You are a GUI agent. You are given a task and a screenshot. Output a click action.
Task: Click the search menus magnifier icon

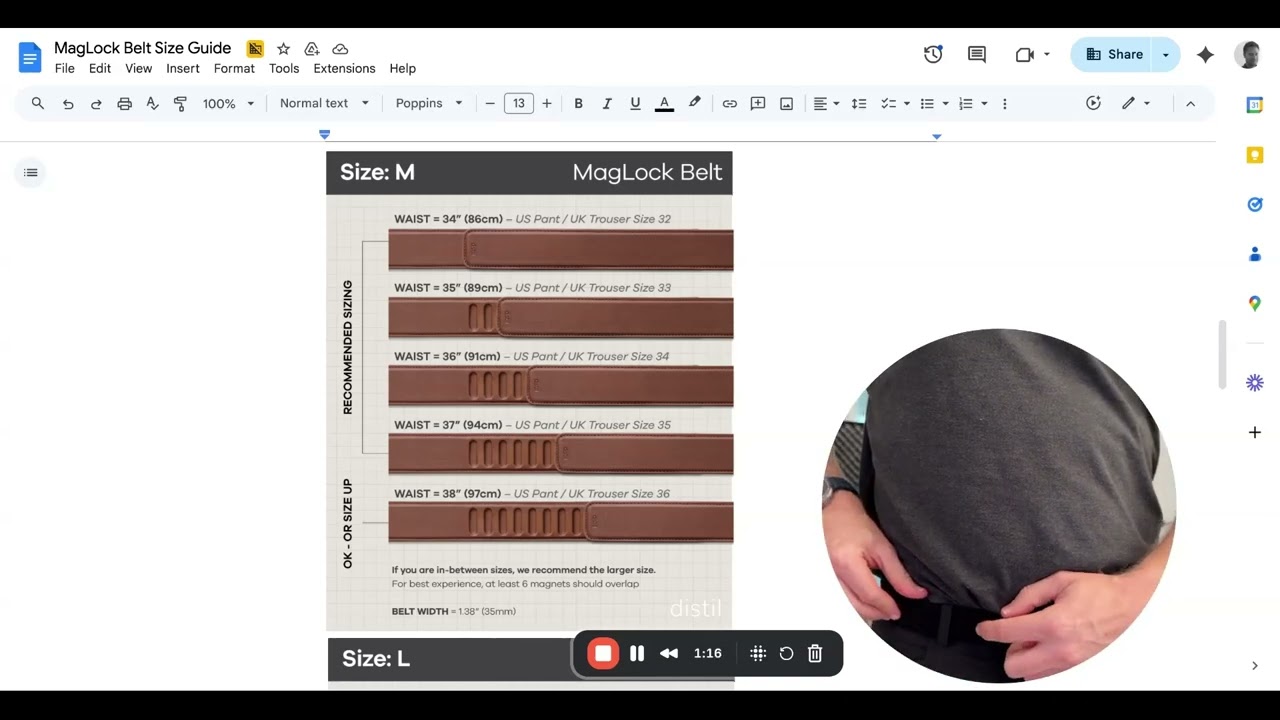pyautogui.click(x=38, y=103)
